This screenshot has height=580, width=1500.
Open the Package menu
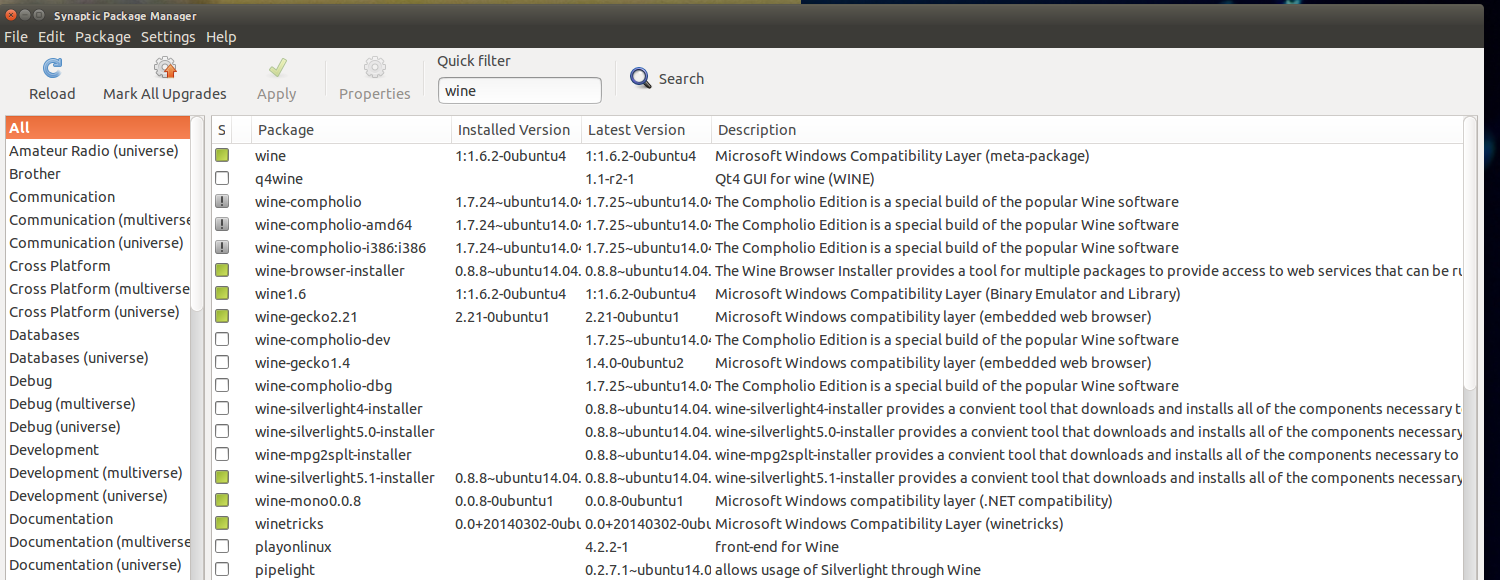tap(103, 37)
